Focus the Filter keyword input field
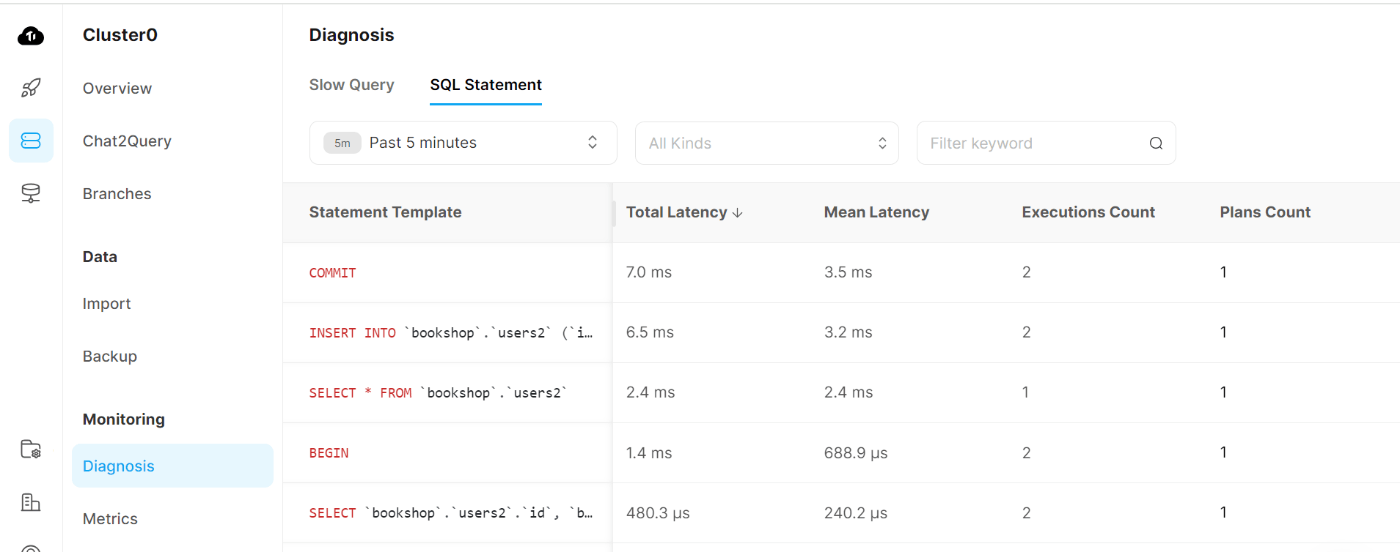 pos(1046,143)
